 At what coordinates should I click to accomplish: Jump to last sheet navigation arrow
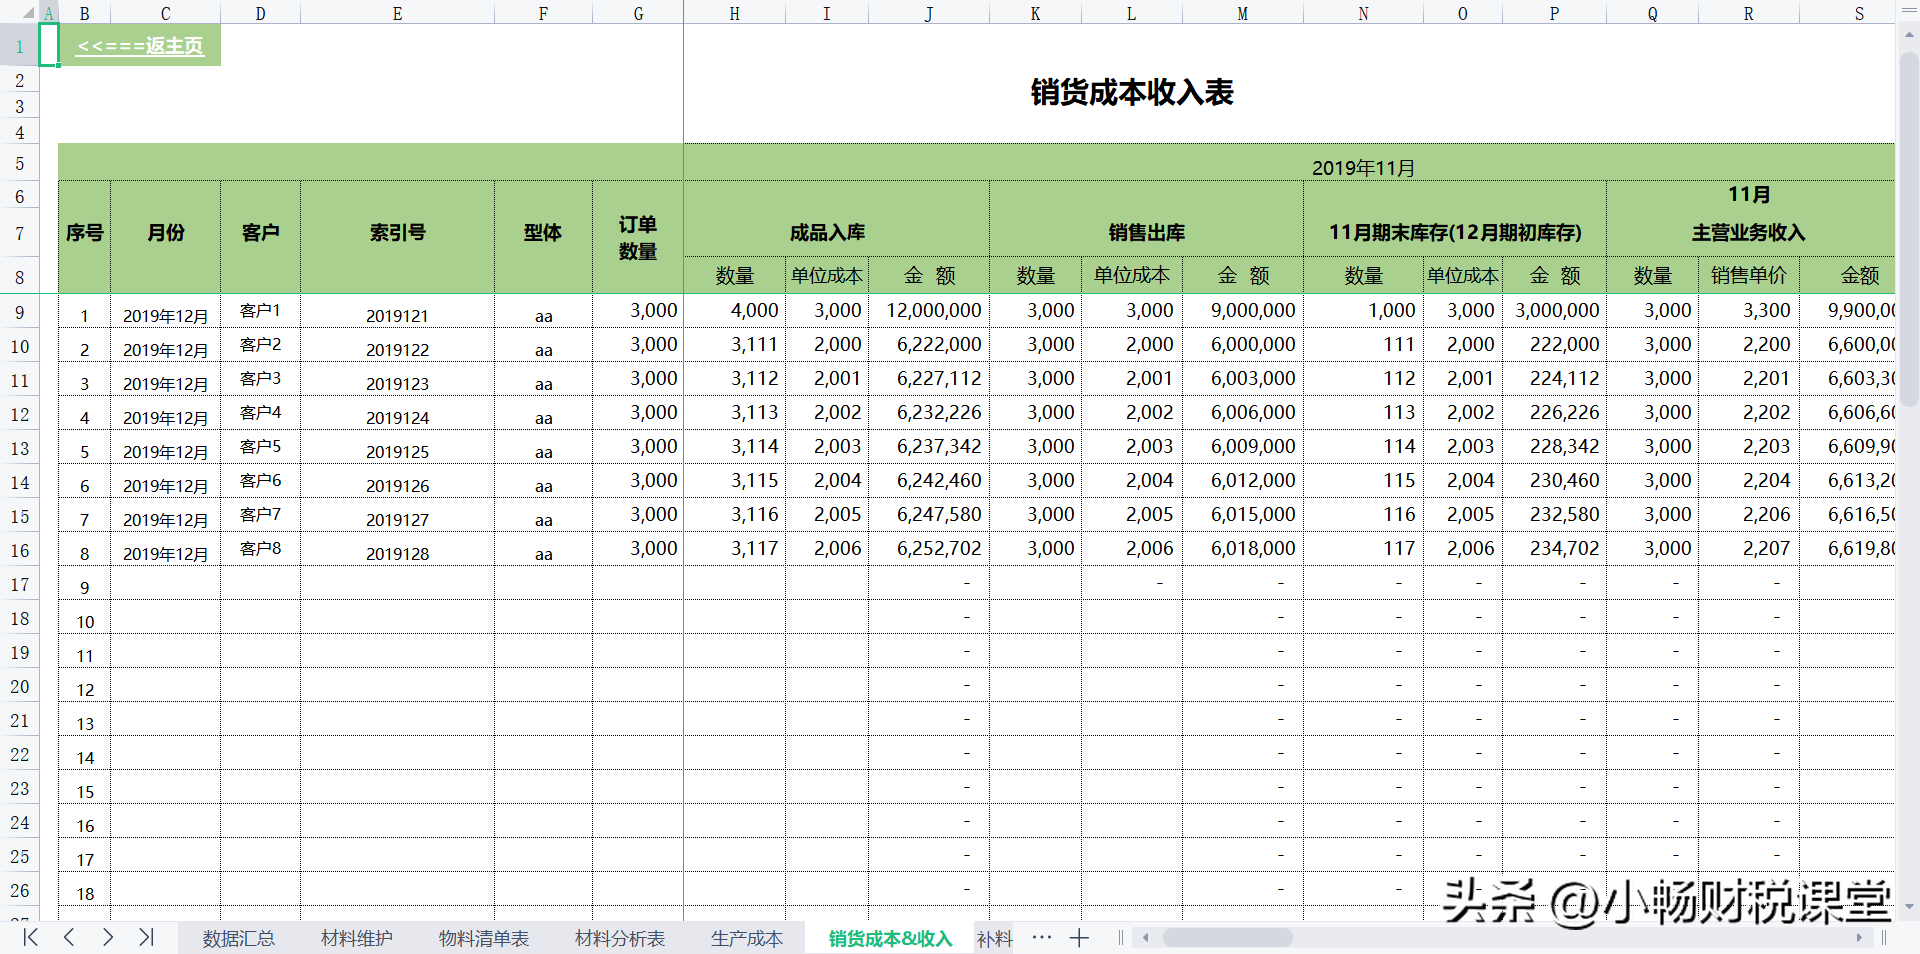146,937
